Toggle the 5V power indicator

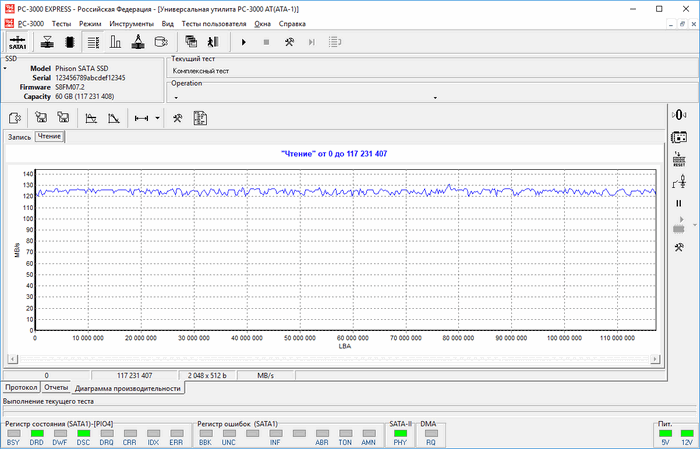point(666,432)
